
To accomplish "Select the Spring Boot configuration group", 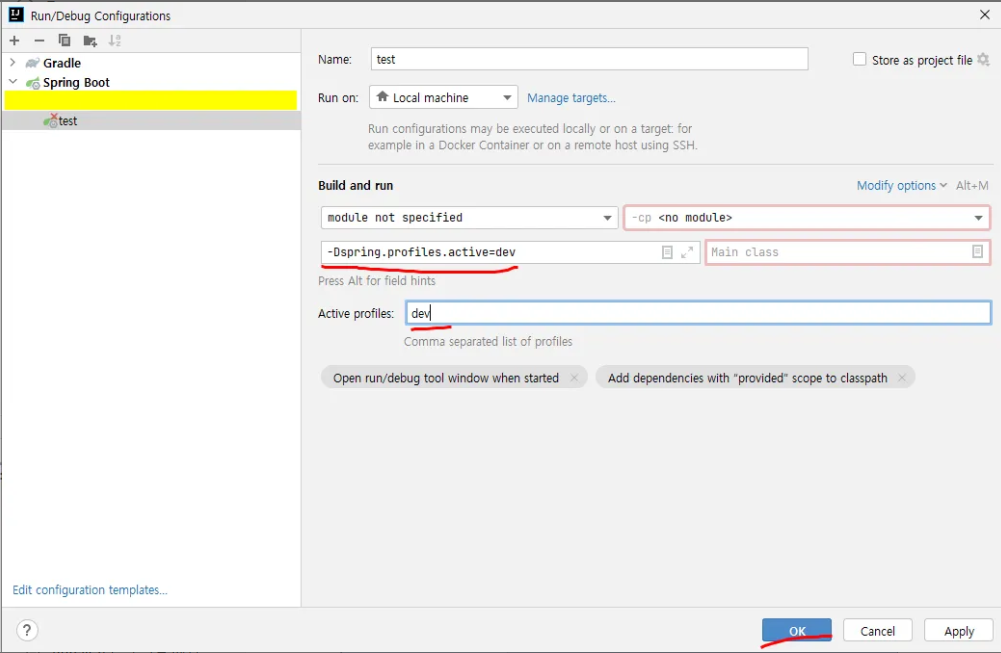I will (x=76, y=82).
